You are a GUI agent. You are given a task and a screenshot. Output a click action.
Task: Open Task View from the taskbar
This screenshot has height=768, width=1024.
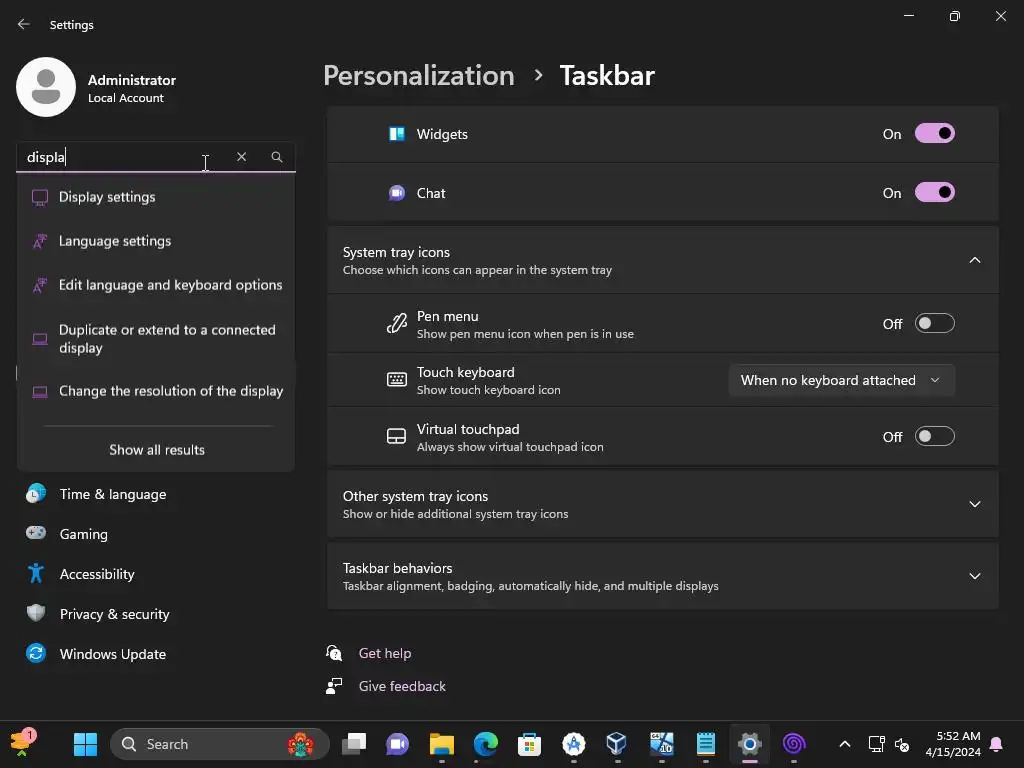[x=354, y=744]
